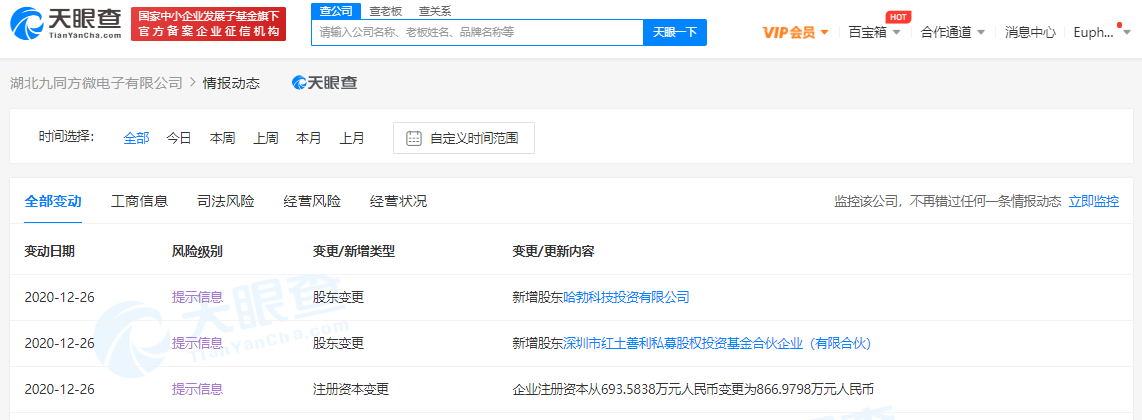Open 哈勃科技投资有限公司 shareholder link
This screenshot has width=1142, height=420.
(x=626, y=297)
